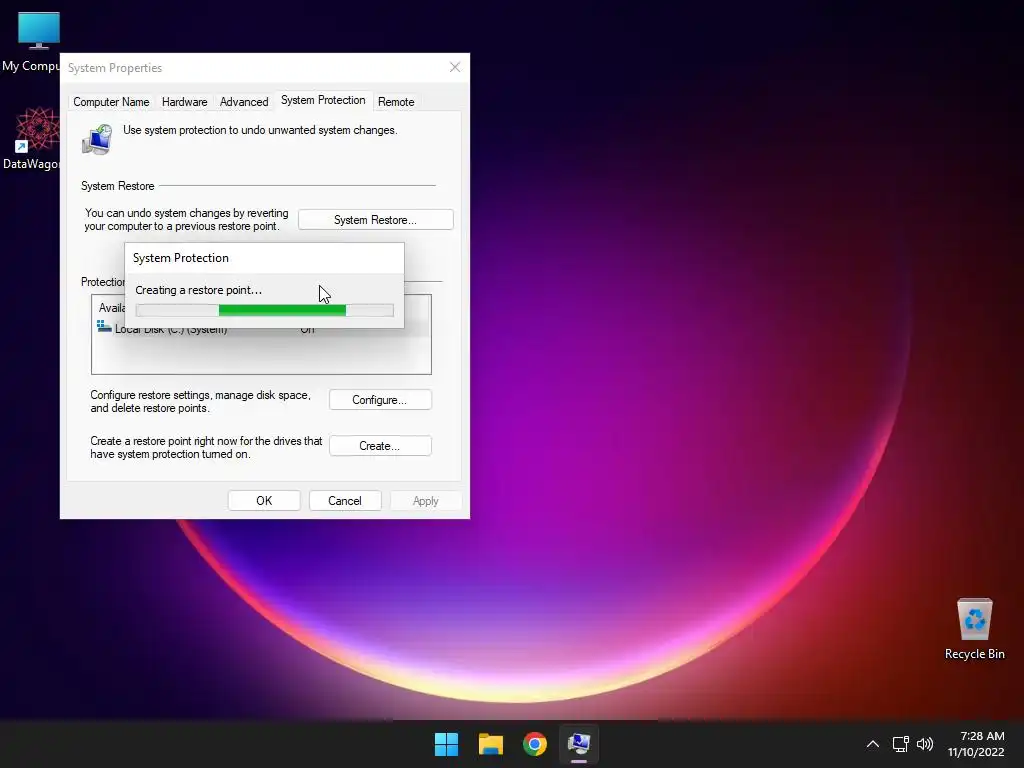
Task: Select Local Disk (C:) drive row
Action: click(x=261, y=329)
